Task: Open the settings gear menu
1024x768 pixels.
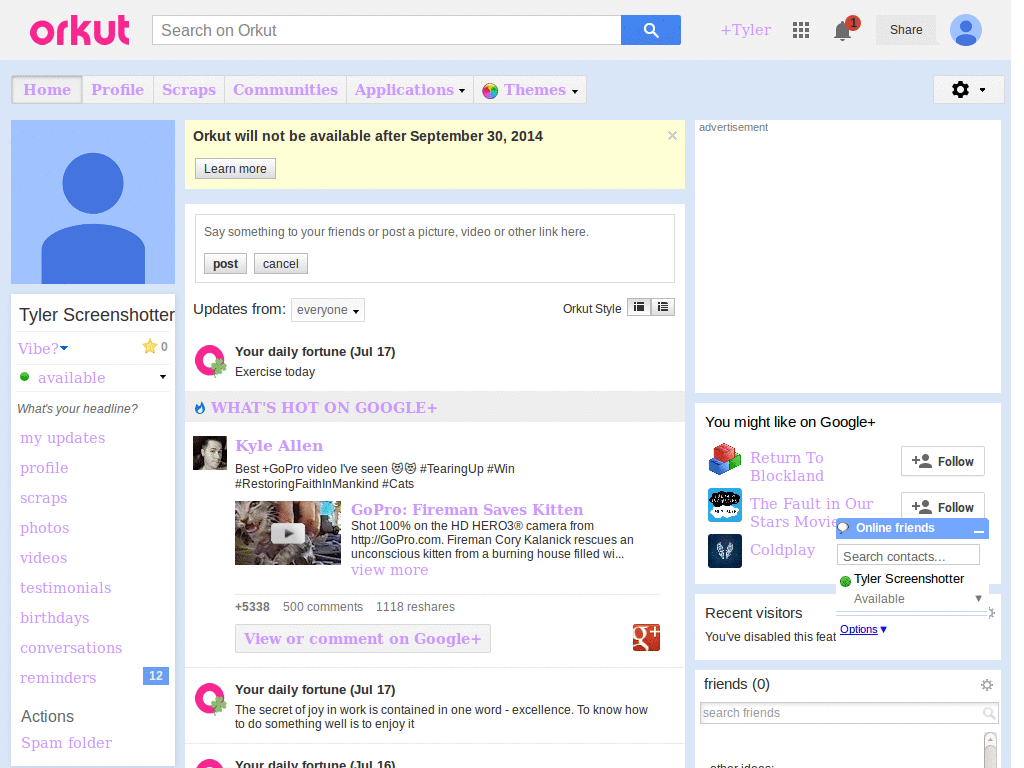Action: pyautogui.click(x=968, y=89)
